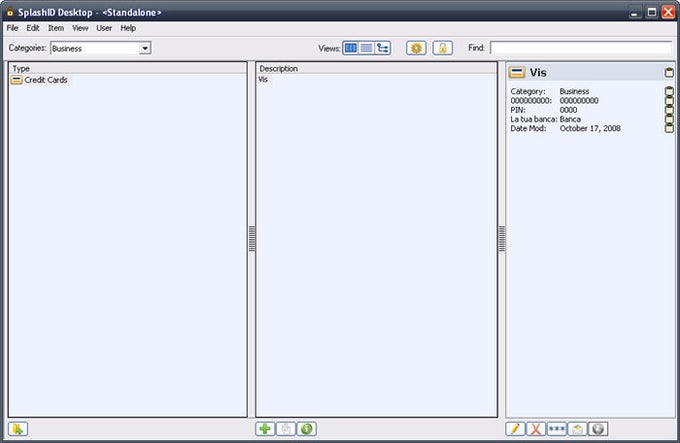The image size is (680, 443).
Task: Open the User menu
Action: tap(104, 28)
